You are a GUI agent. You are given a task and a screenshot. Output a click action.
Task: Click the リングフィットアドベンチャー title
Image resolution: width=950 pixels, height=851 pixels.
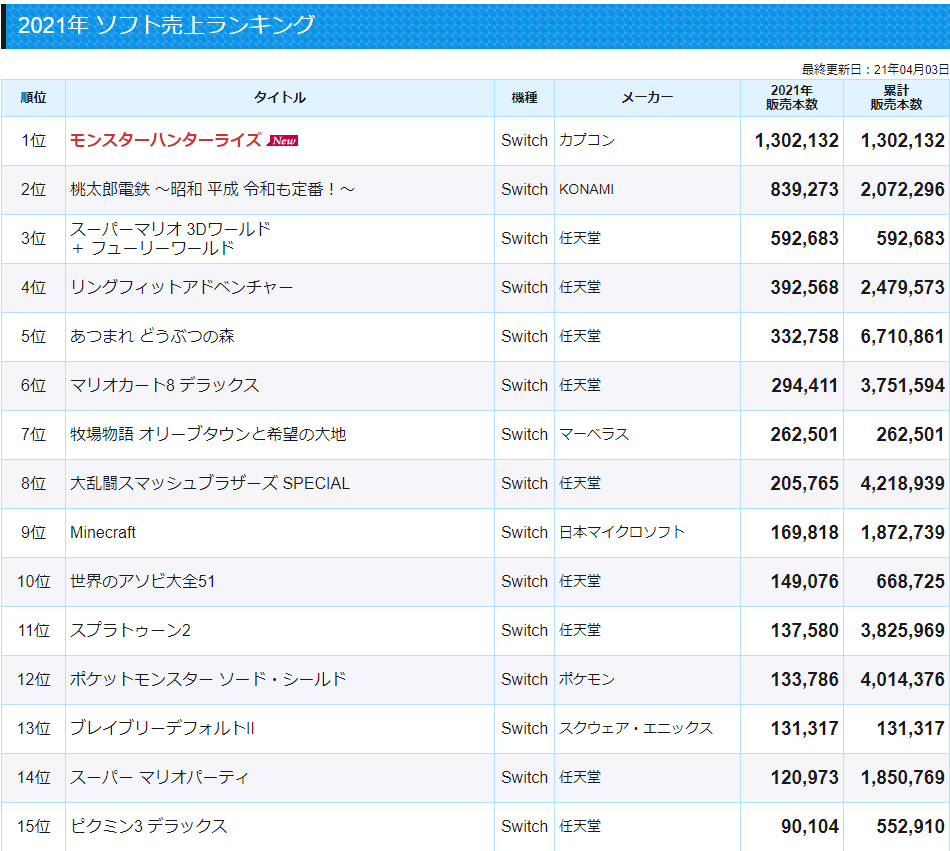pyautogui.click(x=182, y=287)
